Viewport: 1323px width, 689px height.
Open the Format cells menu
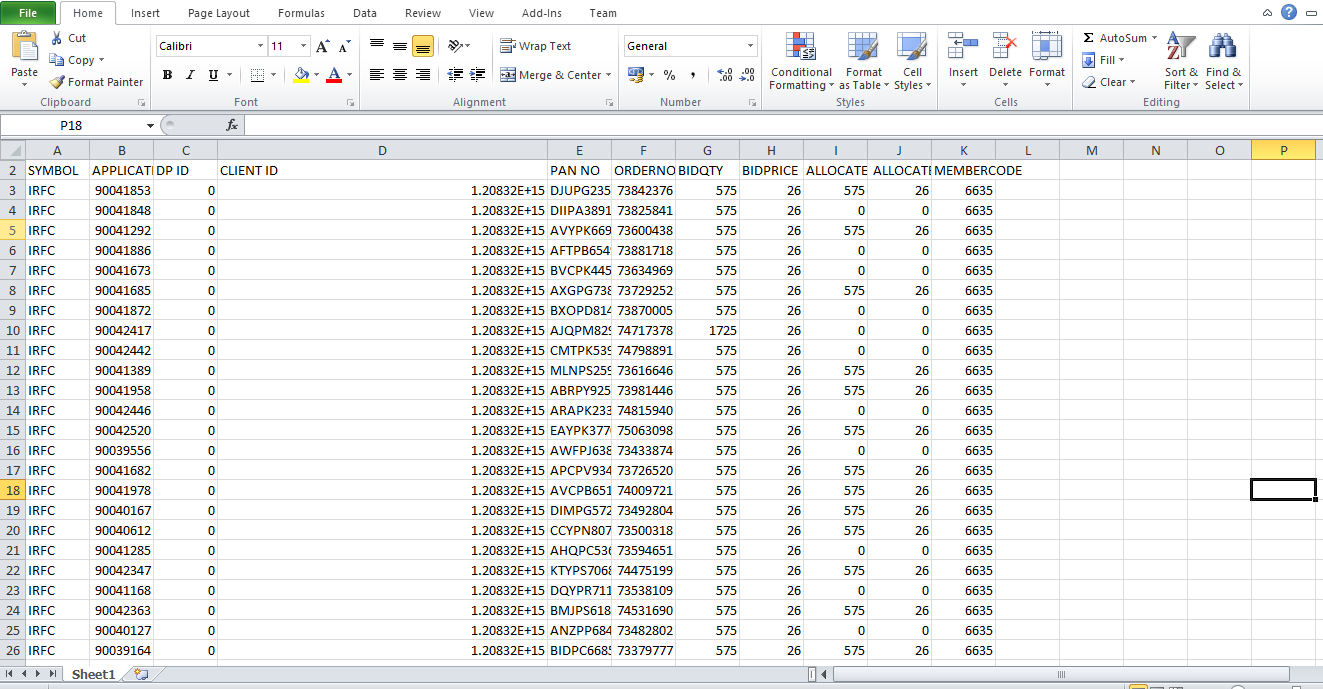coord(1047,60)
